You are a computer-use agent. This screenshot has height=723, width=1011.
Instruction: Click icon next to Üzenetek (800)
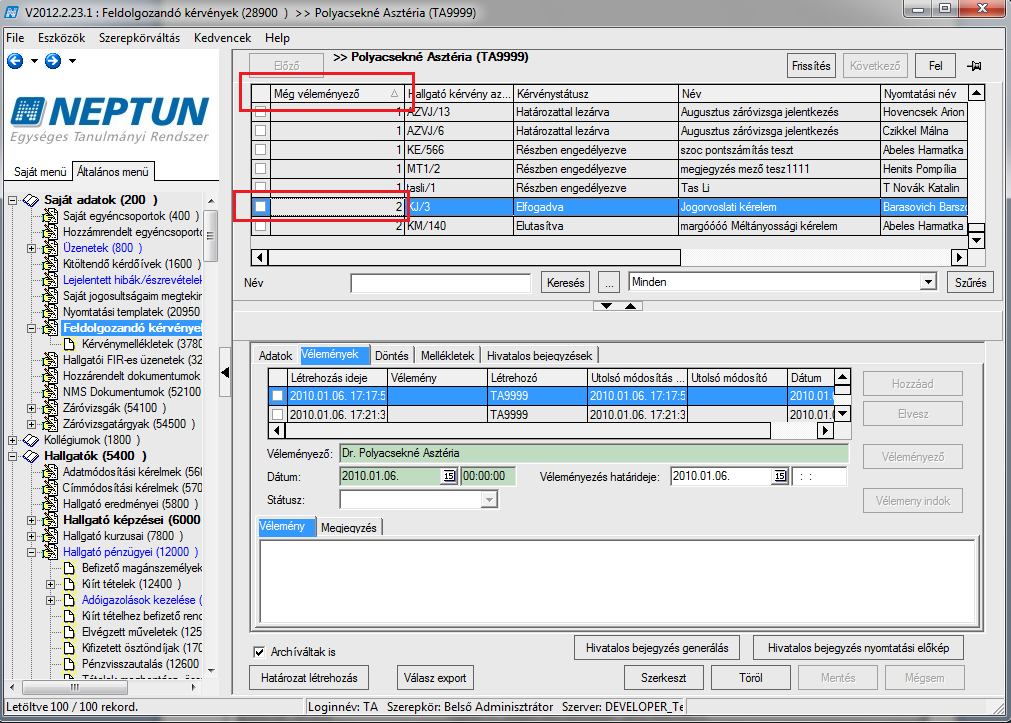[50, 248]
